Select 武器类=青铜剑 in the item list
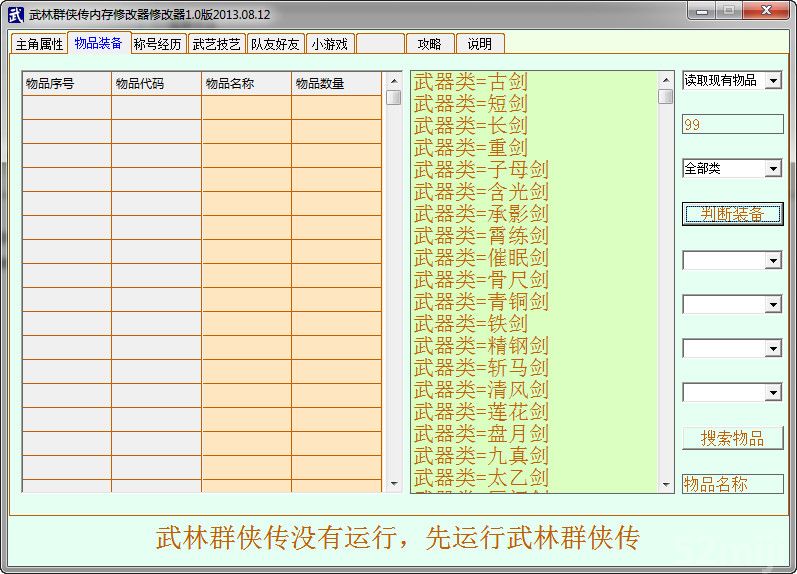The height and width of the screenshot is (574, 797). pos(481,301)
